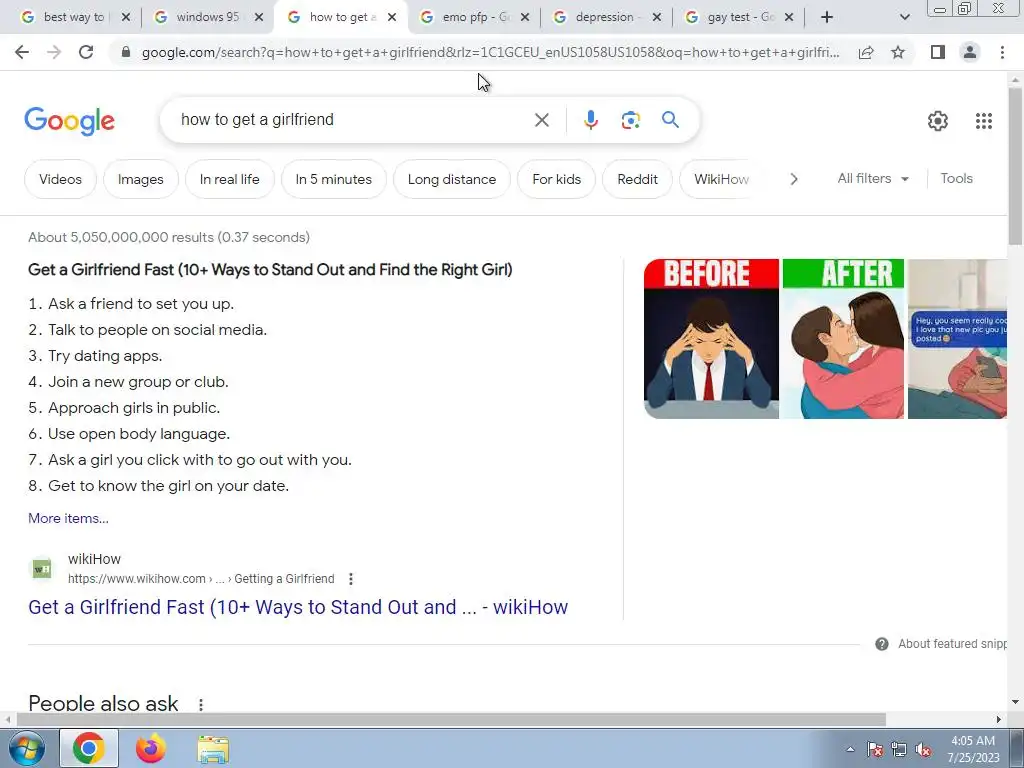Click the horizontal page scrollbar
Screen dimensions: 1024x768
(x=451, y=719)
